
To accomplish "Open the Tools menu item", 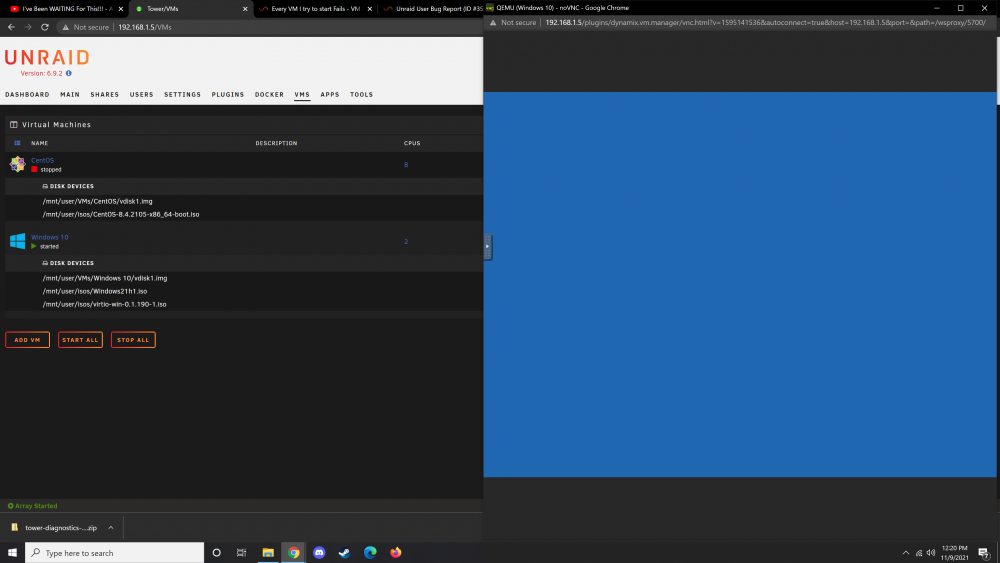I will [x=362, y=94].
